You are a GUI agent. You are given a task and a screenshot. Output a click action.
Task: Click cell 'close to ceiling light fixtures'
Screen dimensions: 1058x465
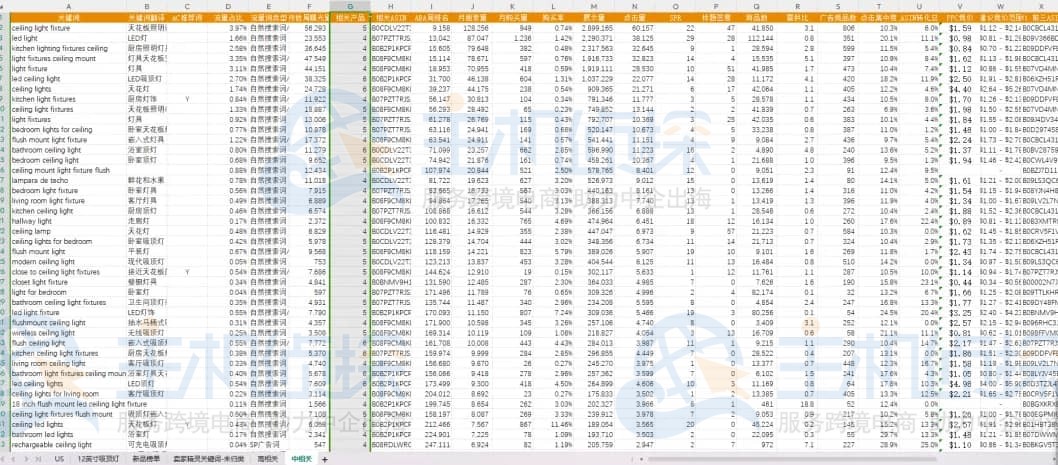pos(67,272)
